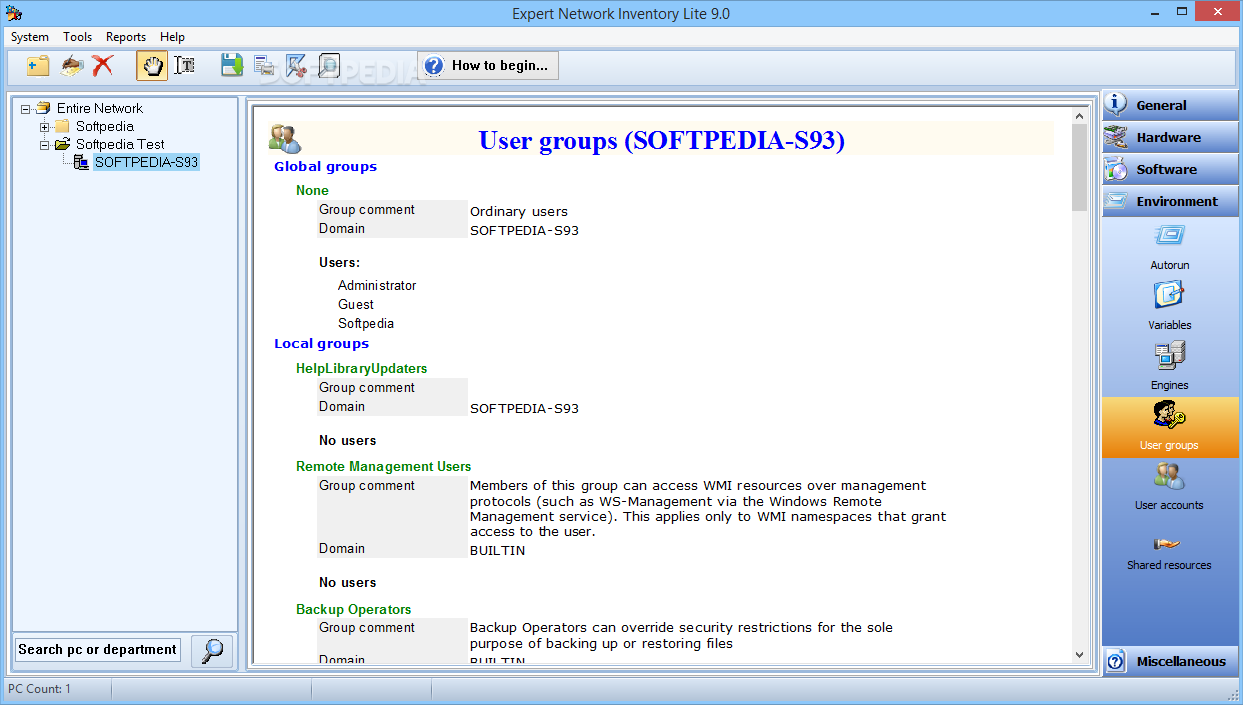This screenshot has height=705, width=1243.
Task: Click the Global groups heading
Action: click(325, 167)
